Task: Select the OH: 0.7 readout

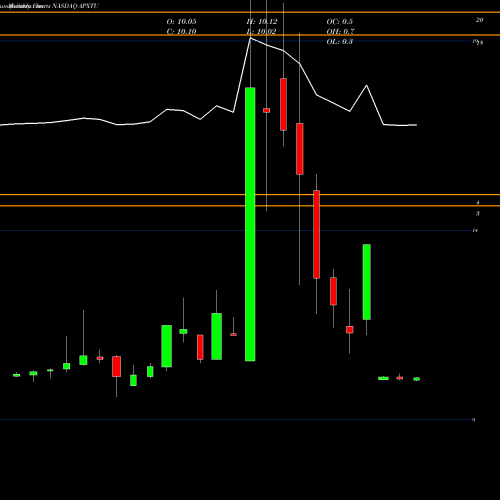Action: pyautogui.click(x=340, y=32)
